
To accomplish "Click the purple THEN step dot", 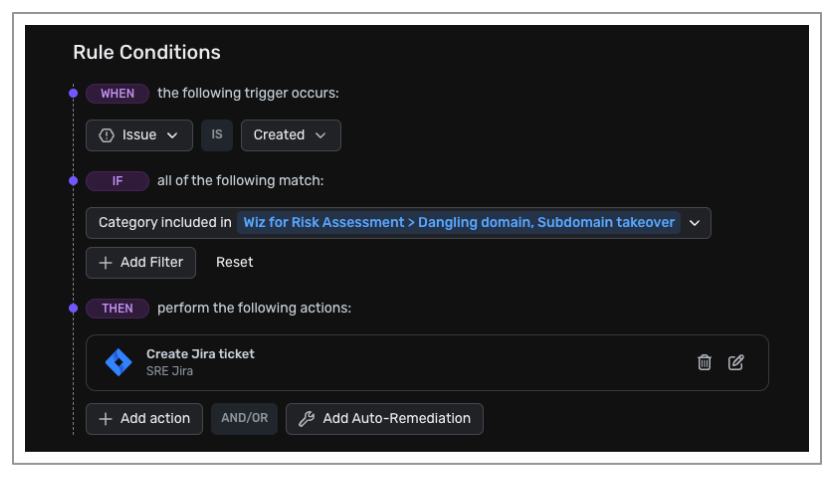I will pyautogui.click(x=73, y=308).
